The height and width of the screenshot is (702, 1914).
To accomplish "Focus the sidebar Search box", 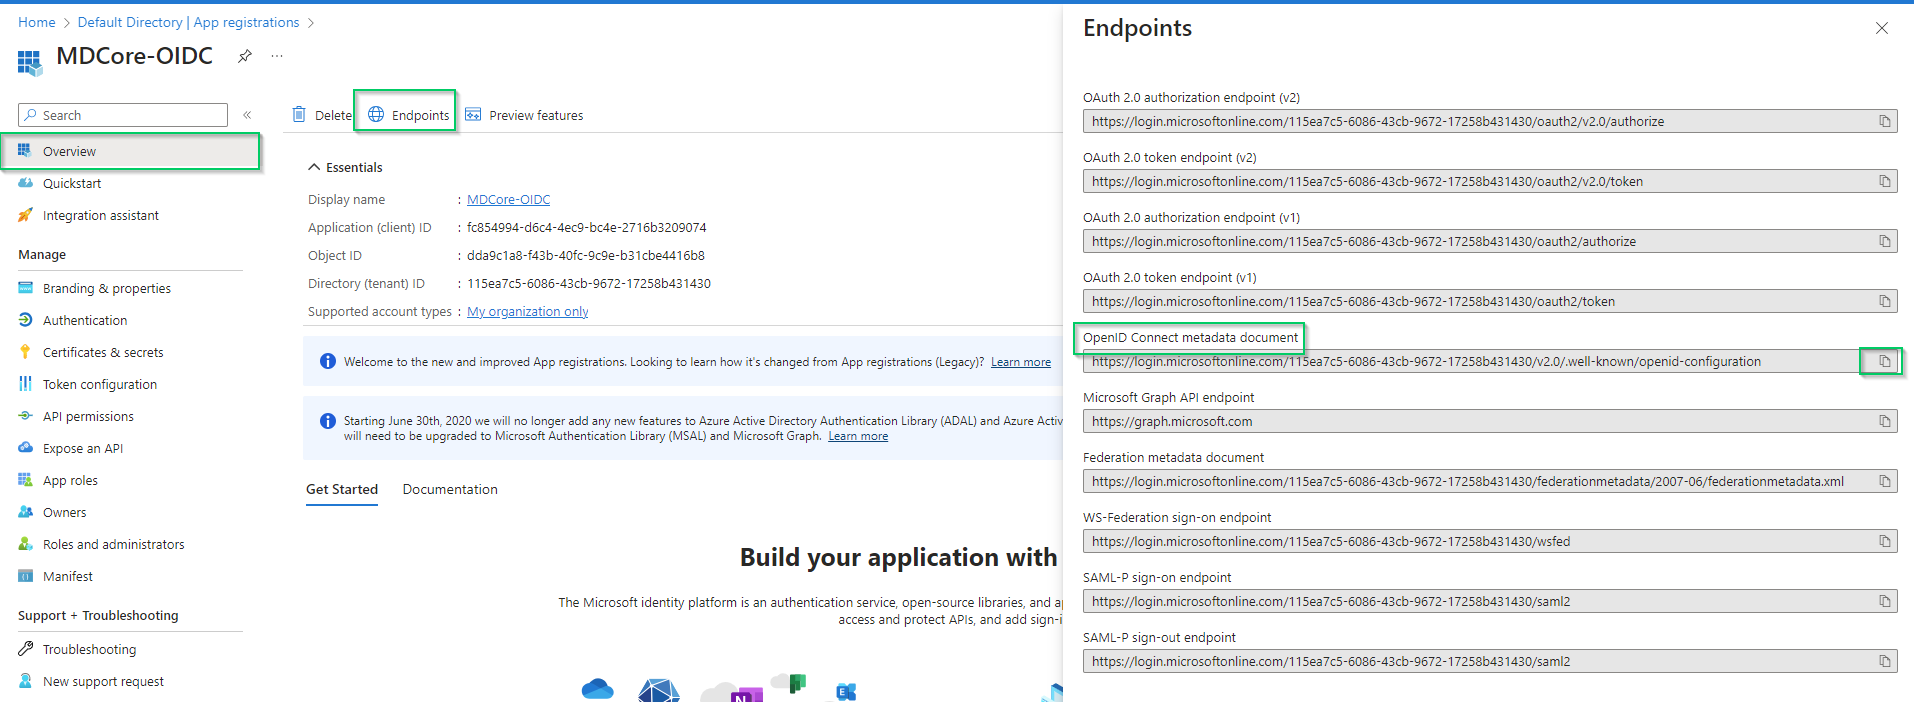I will [123, 115].
